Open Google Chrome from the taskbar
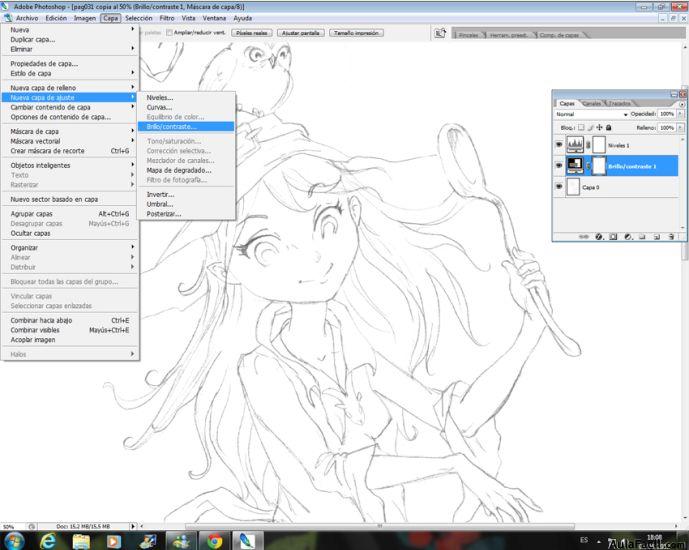 coord(214,541)
